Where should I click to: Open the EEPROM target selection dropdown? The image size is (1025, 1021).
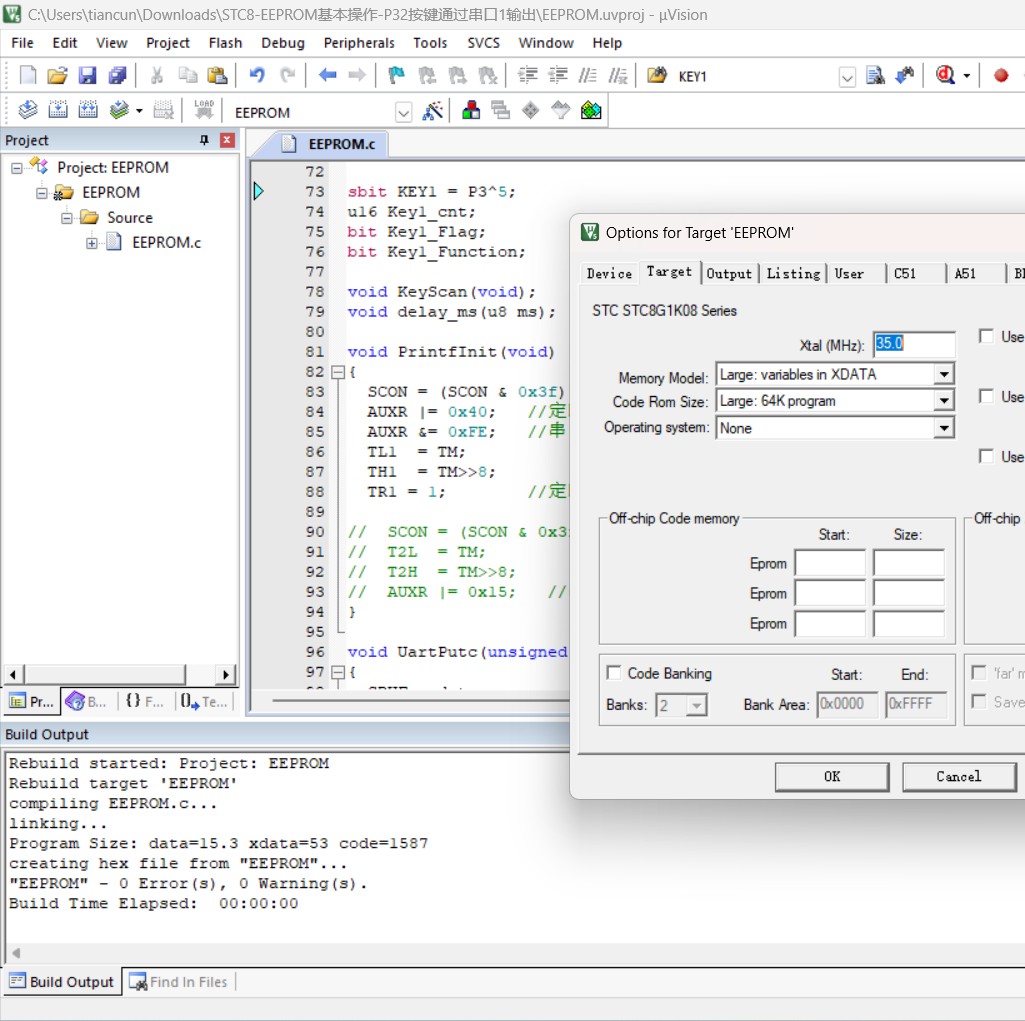[403, 112]
